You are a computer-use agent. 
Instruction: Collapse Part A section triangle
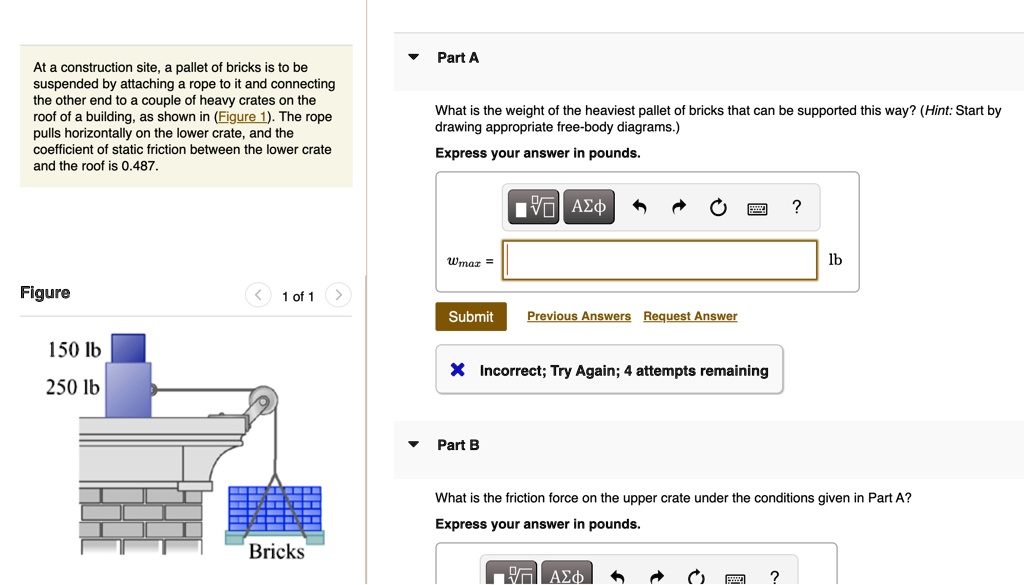[413, 57]
